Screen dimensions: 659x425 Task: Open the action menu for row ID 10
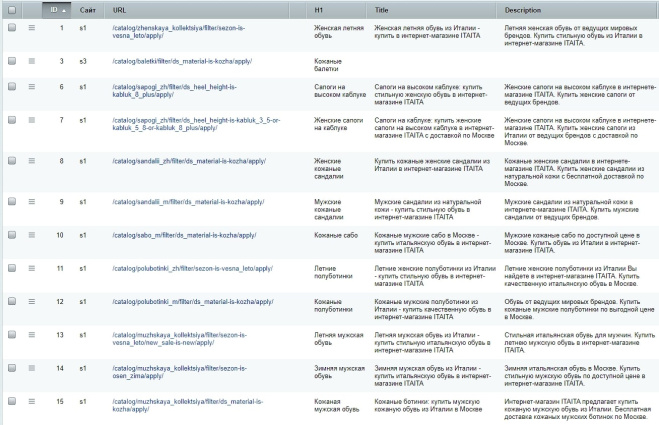click(x=31, y=234)
